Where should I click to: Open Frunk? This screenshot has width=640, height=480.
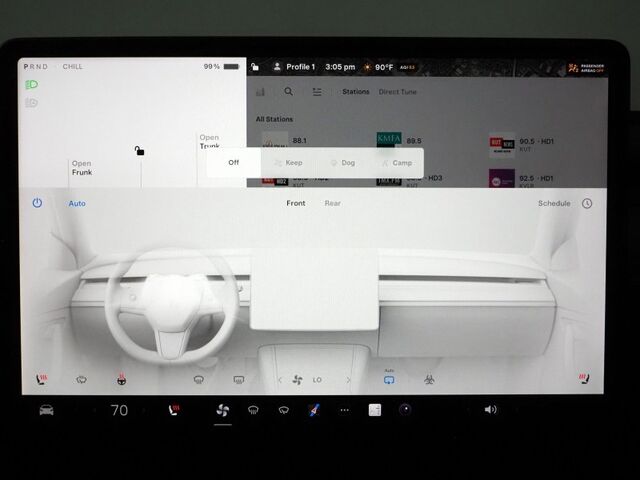tap(82, 168)
